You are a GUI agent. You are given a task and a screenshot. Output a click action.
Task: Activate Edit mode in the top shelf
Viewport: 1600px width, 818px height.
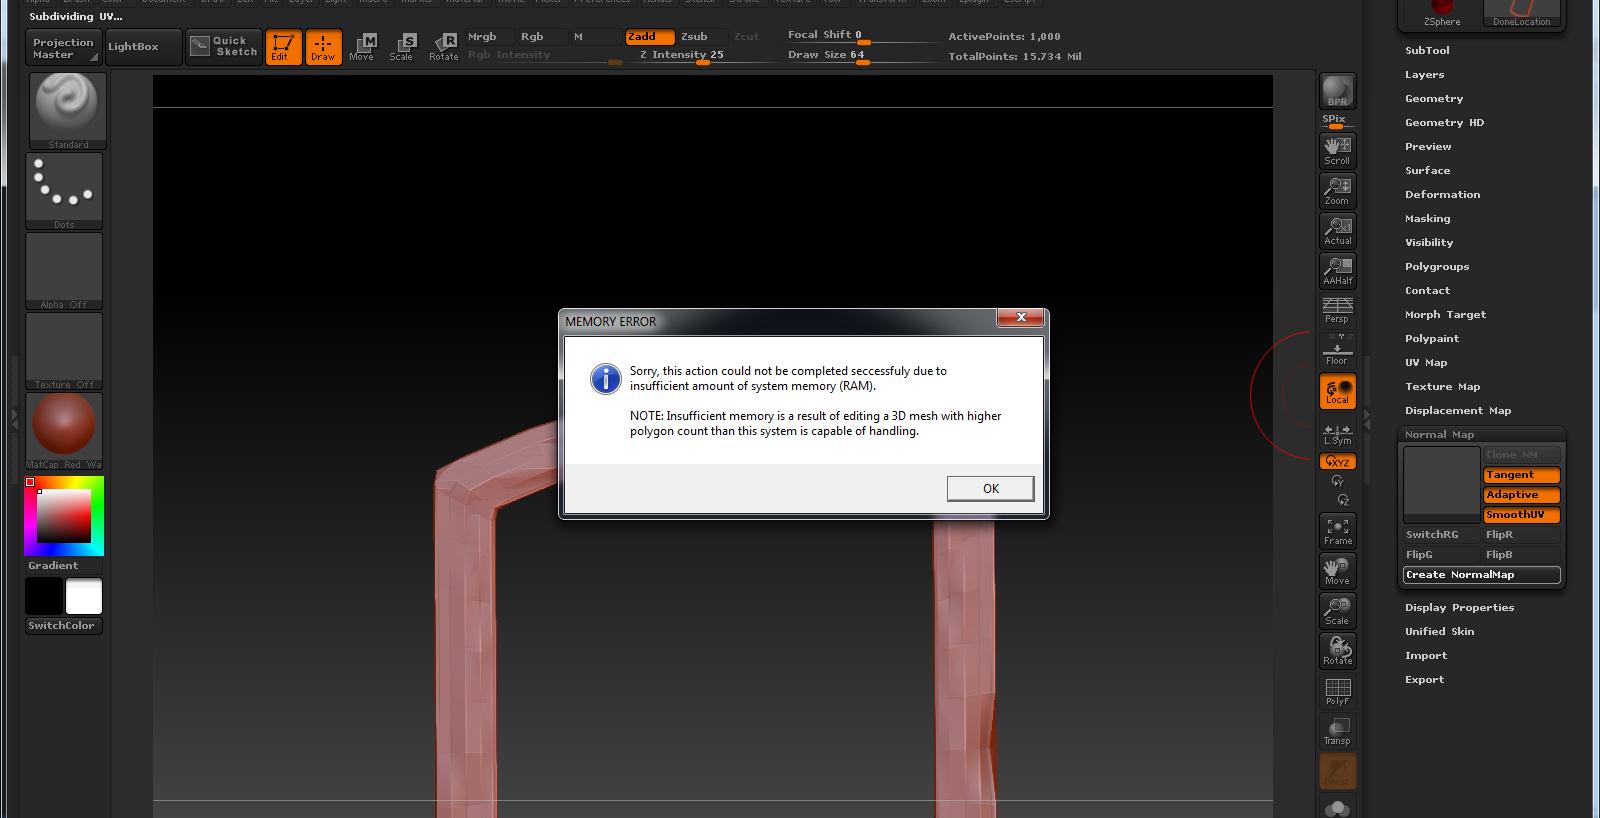coord(283,47)
